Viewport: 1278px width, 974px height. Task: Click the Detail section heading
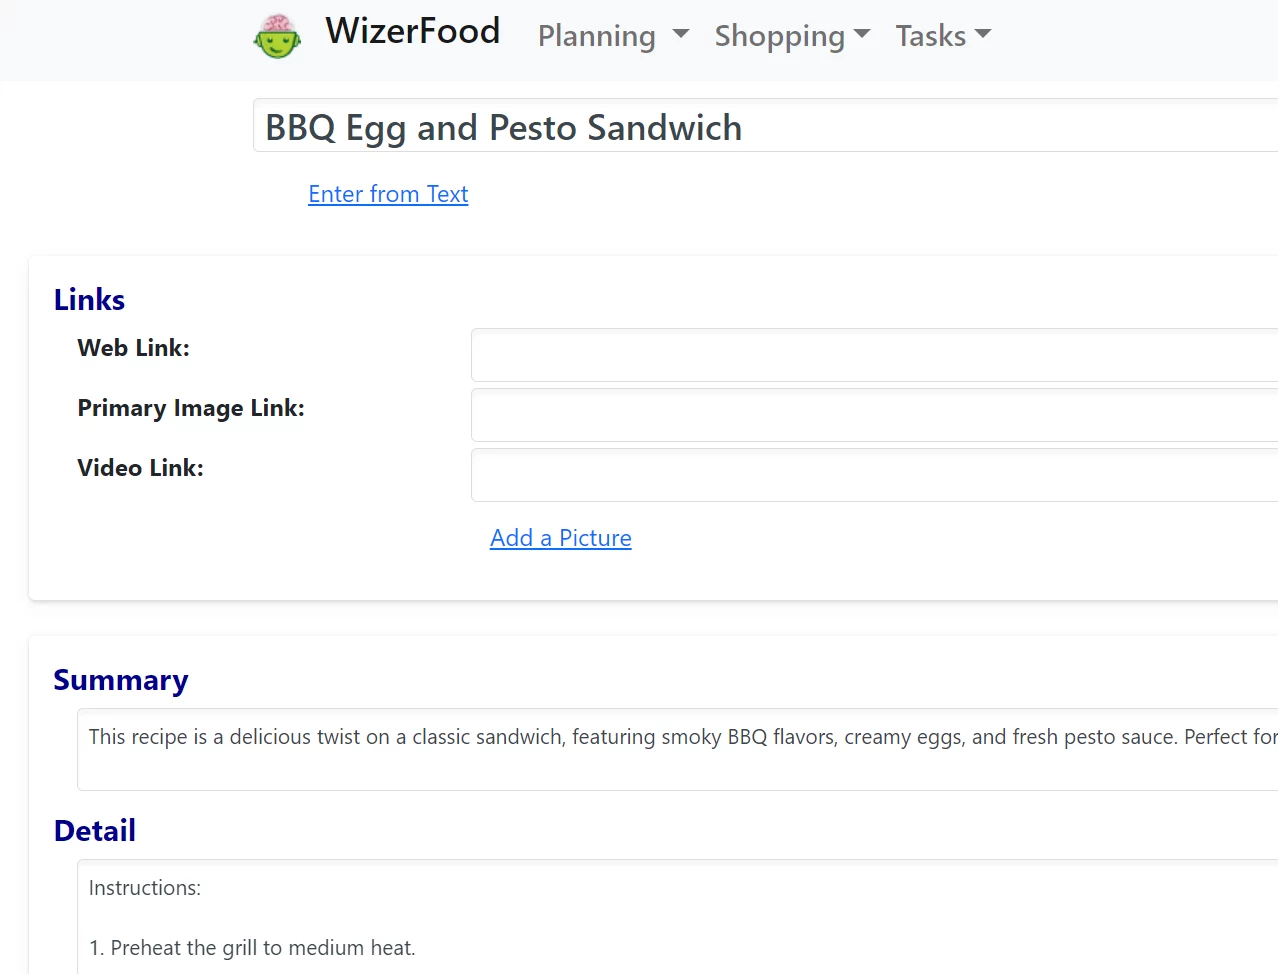point(95,831)
